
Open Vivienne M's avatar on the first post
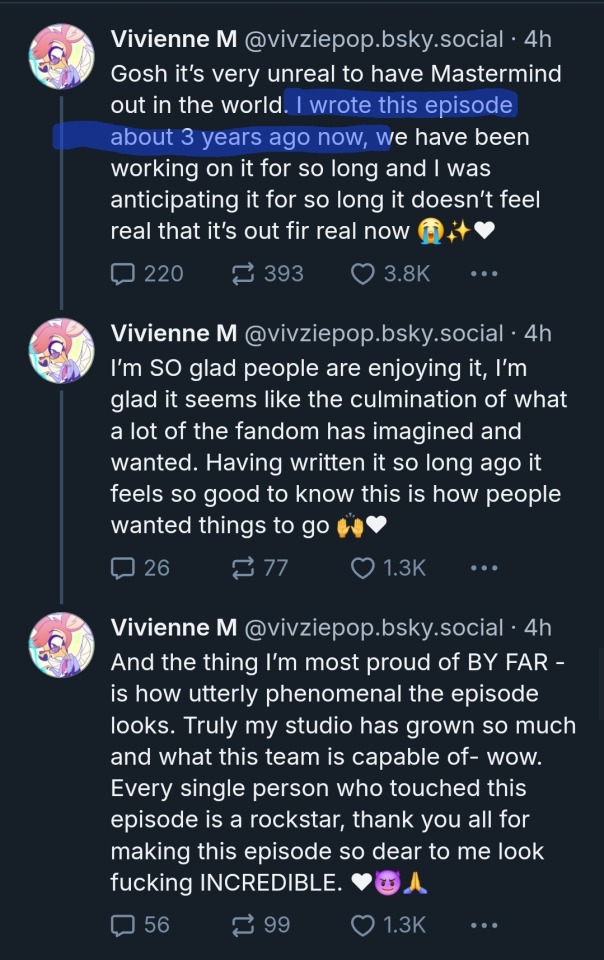62,57
